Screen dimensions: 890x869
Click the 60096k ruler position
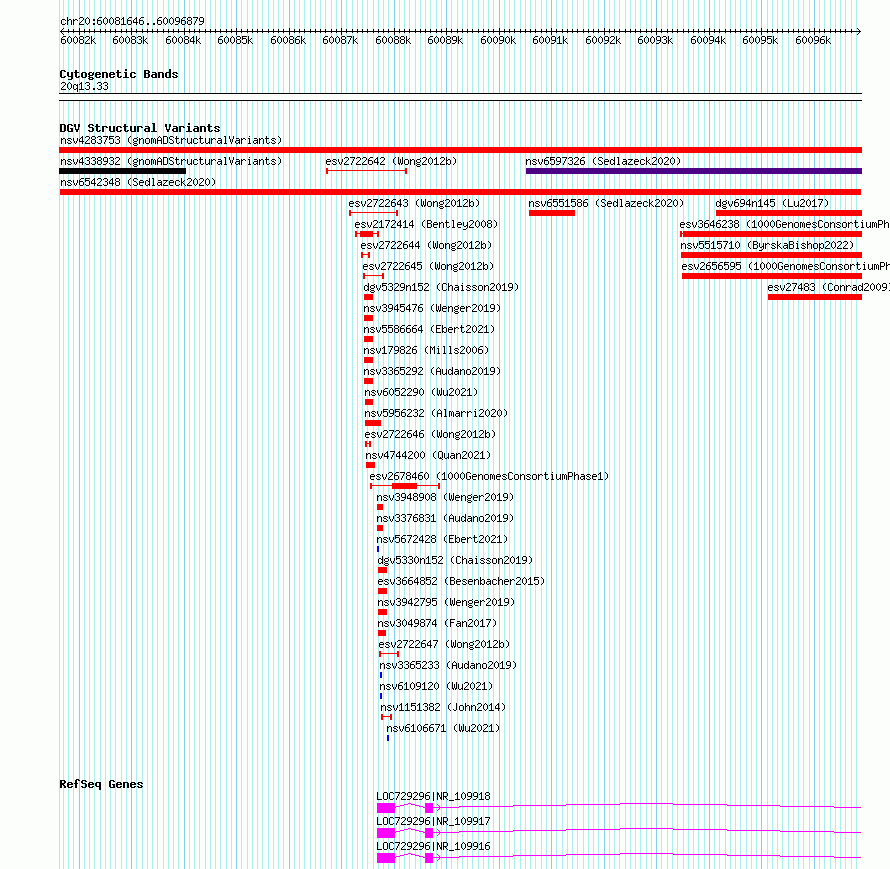pos(813,40)
